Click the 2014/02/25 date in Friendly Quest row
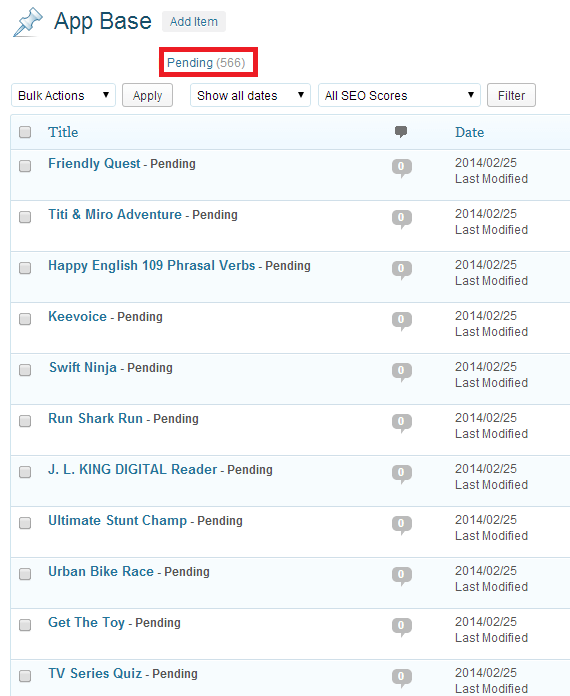The image size is (570, 696). pos(486,163)
